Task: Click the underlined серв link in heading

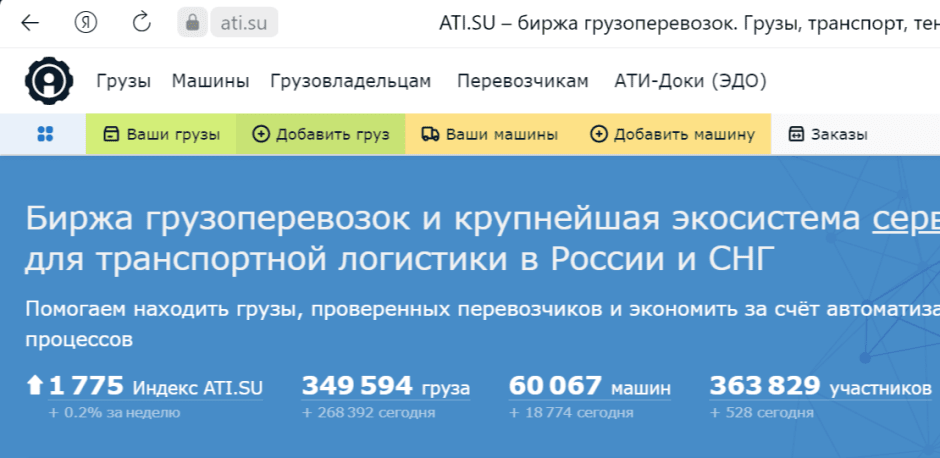Action: tap(906, 220)
